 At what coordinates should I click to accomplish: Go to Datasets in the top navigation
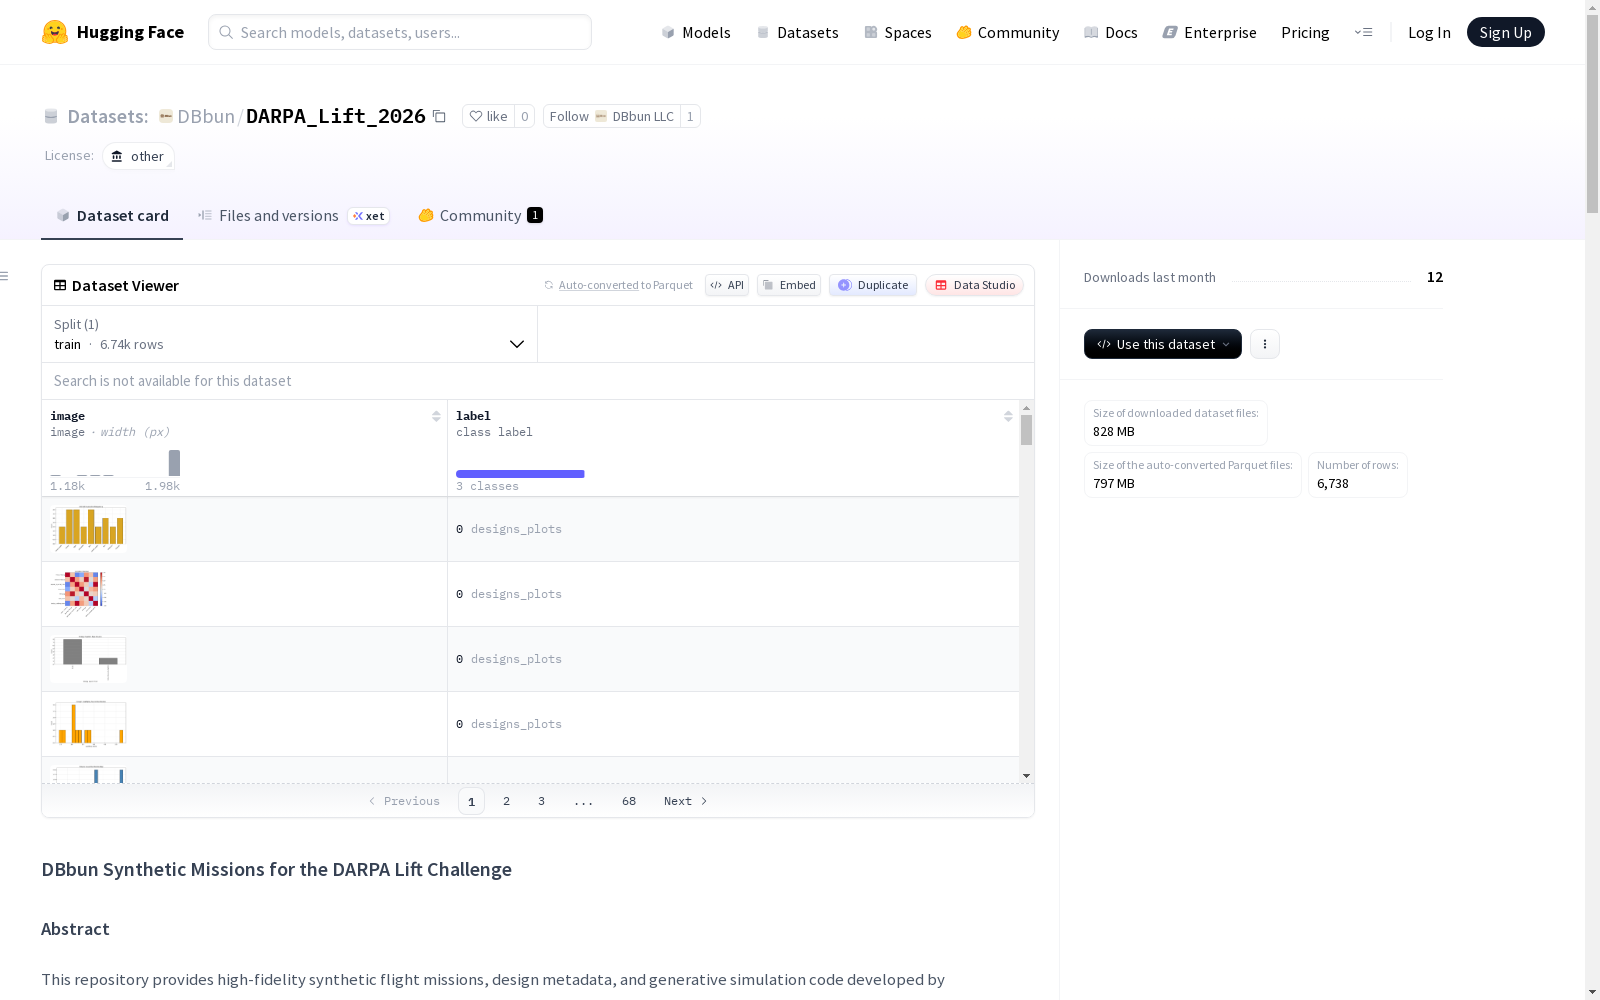click(x=797, y=32)
